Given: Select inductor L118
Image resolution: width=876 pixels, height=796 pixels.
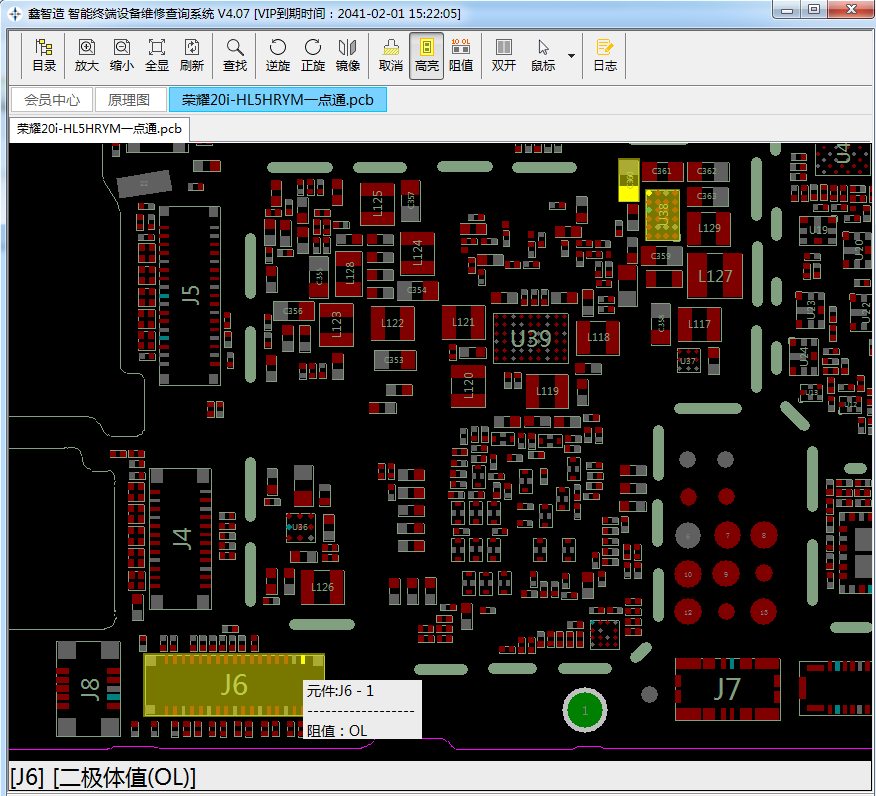Looking at the screenshot, I should click(x=598, y=337).
